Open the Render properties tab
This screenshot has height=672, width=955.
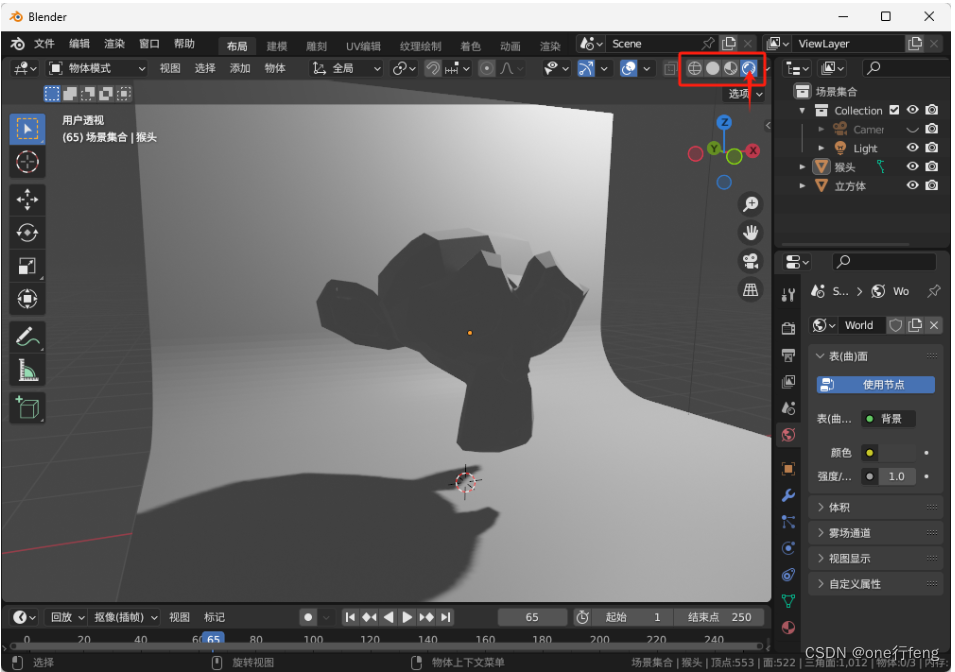pyautogui.click(x=788, y=328)
